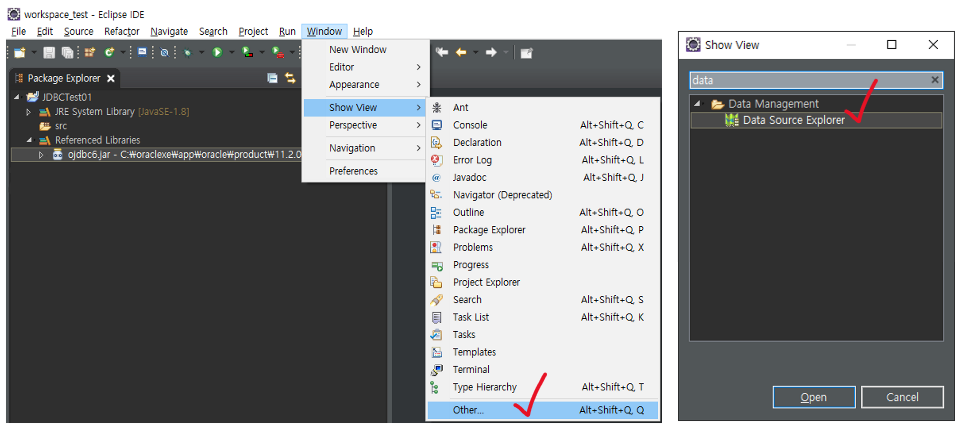Click the yellow Back navigation arrow
Screen dimensions: 961x427
pos(461,53)
